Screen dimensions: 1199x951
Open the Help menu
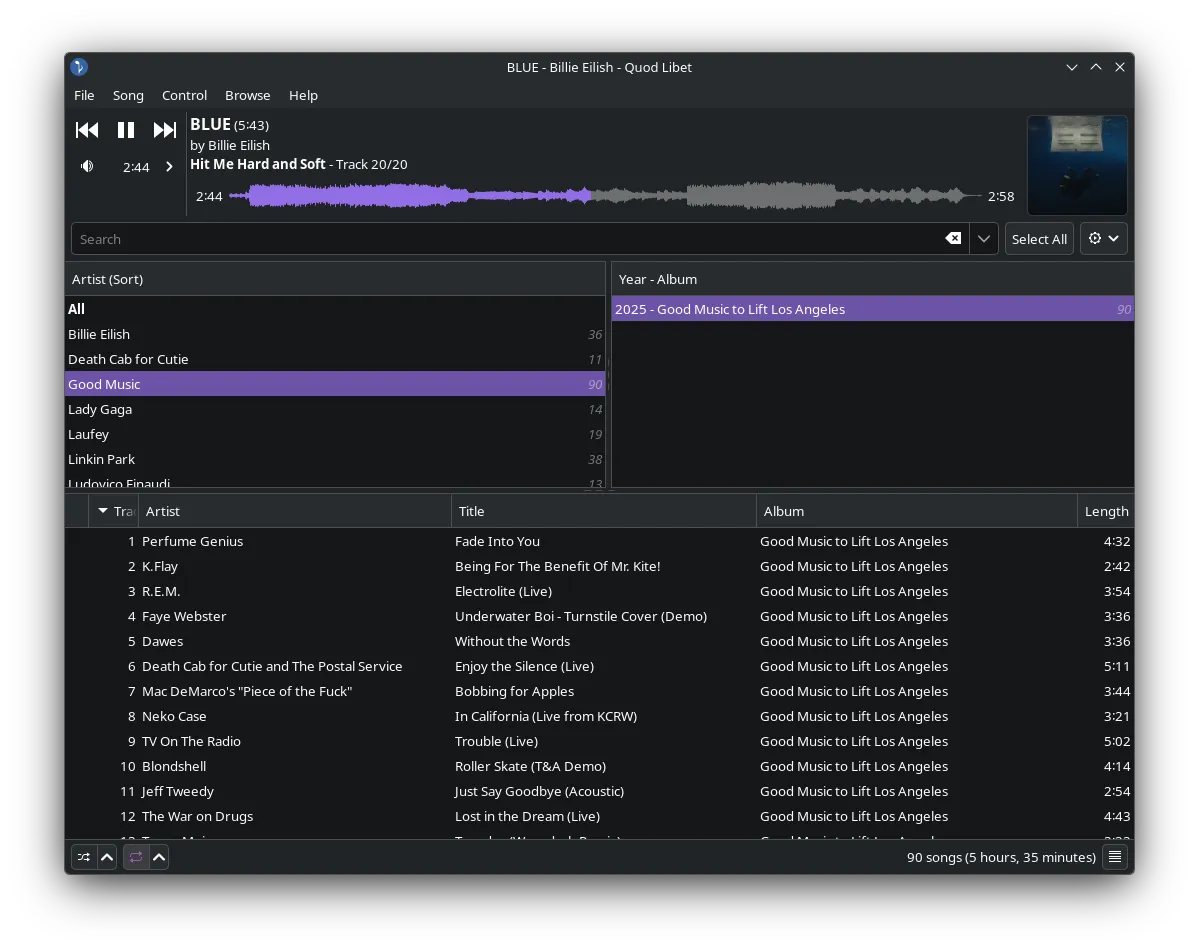[303, 96]
